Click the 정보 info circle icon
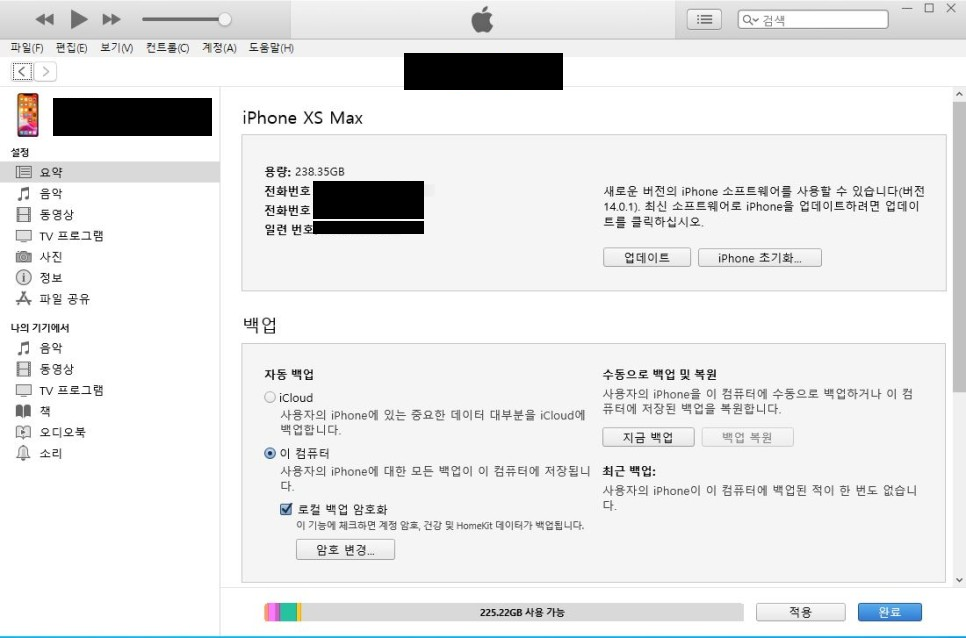Viewport: 966px width, 638px height. tap(23, 277)
